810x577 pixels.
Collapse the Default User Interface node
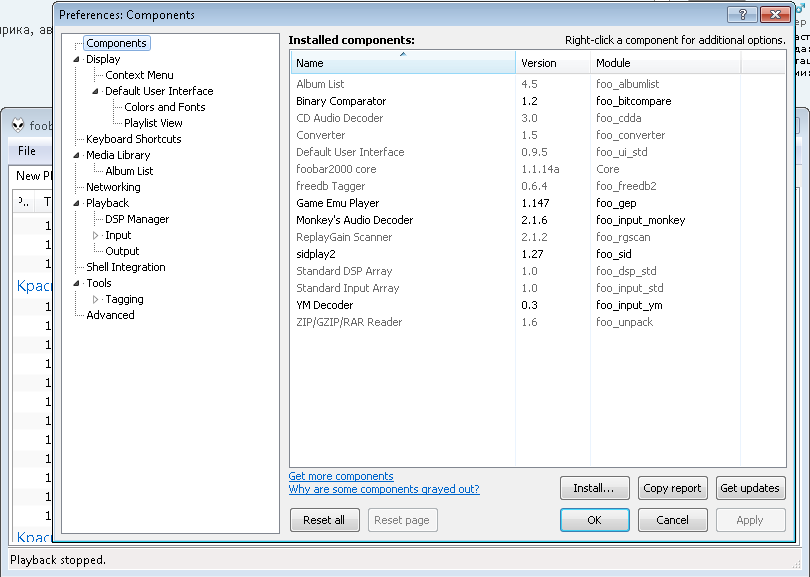point(96,92)
